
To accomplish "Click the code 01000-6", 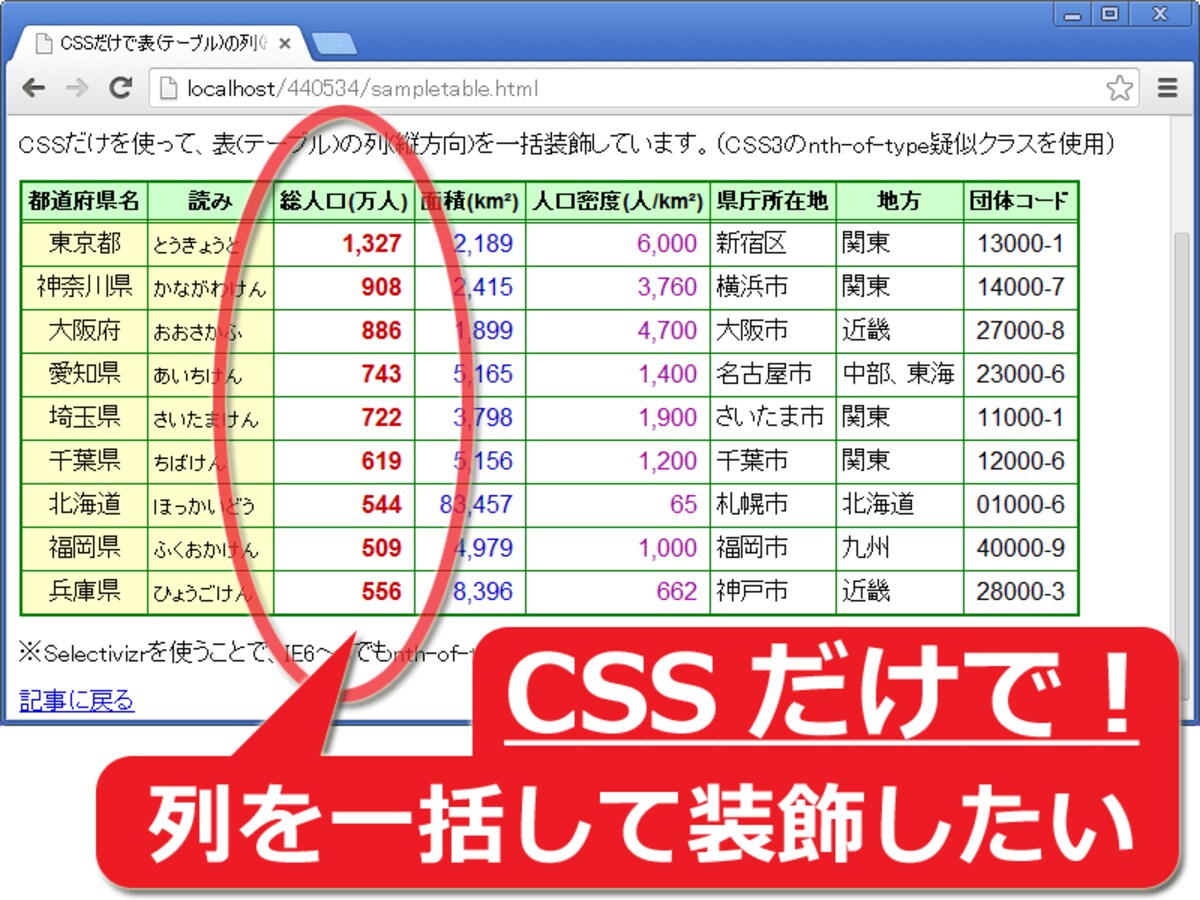I will 1021,504.
